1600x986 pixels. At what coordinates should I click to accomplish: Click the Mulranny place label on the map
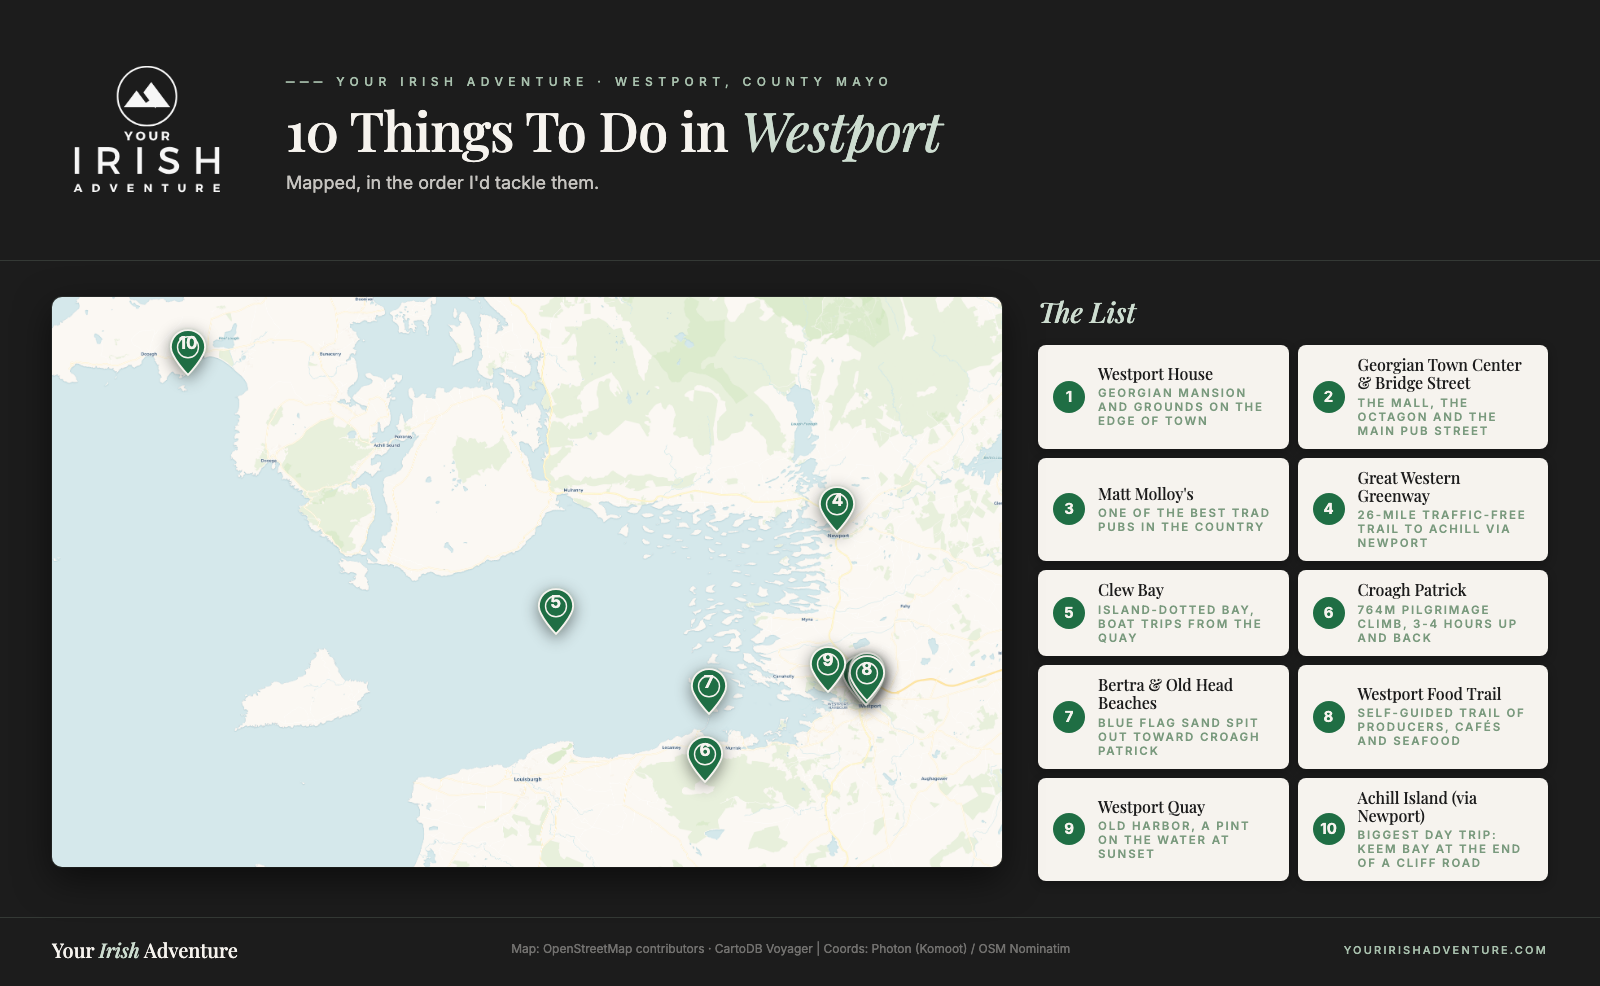point(573,490)
